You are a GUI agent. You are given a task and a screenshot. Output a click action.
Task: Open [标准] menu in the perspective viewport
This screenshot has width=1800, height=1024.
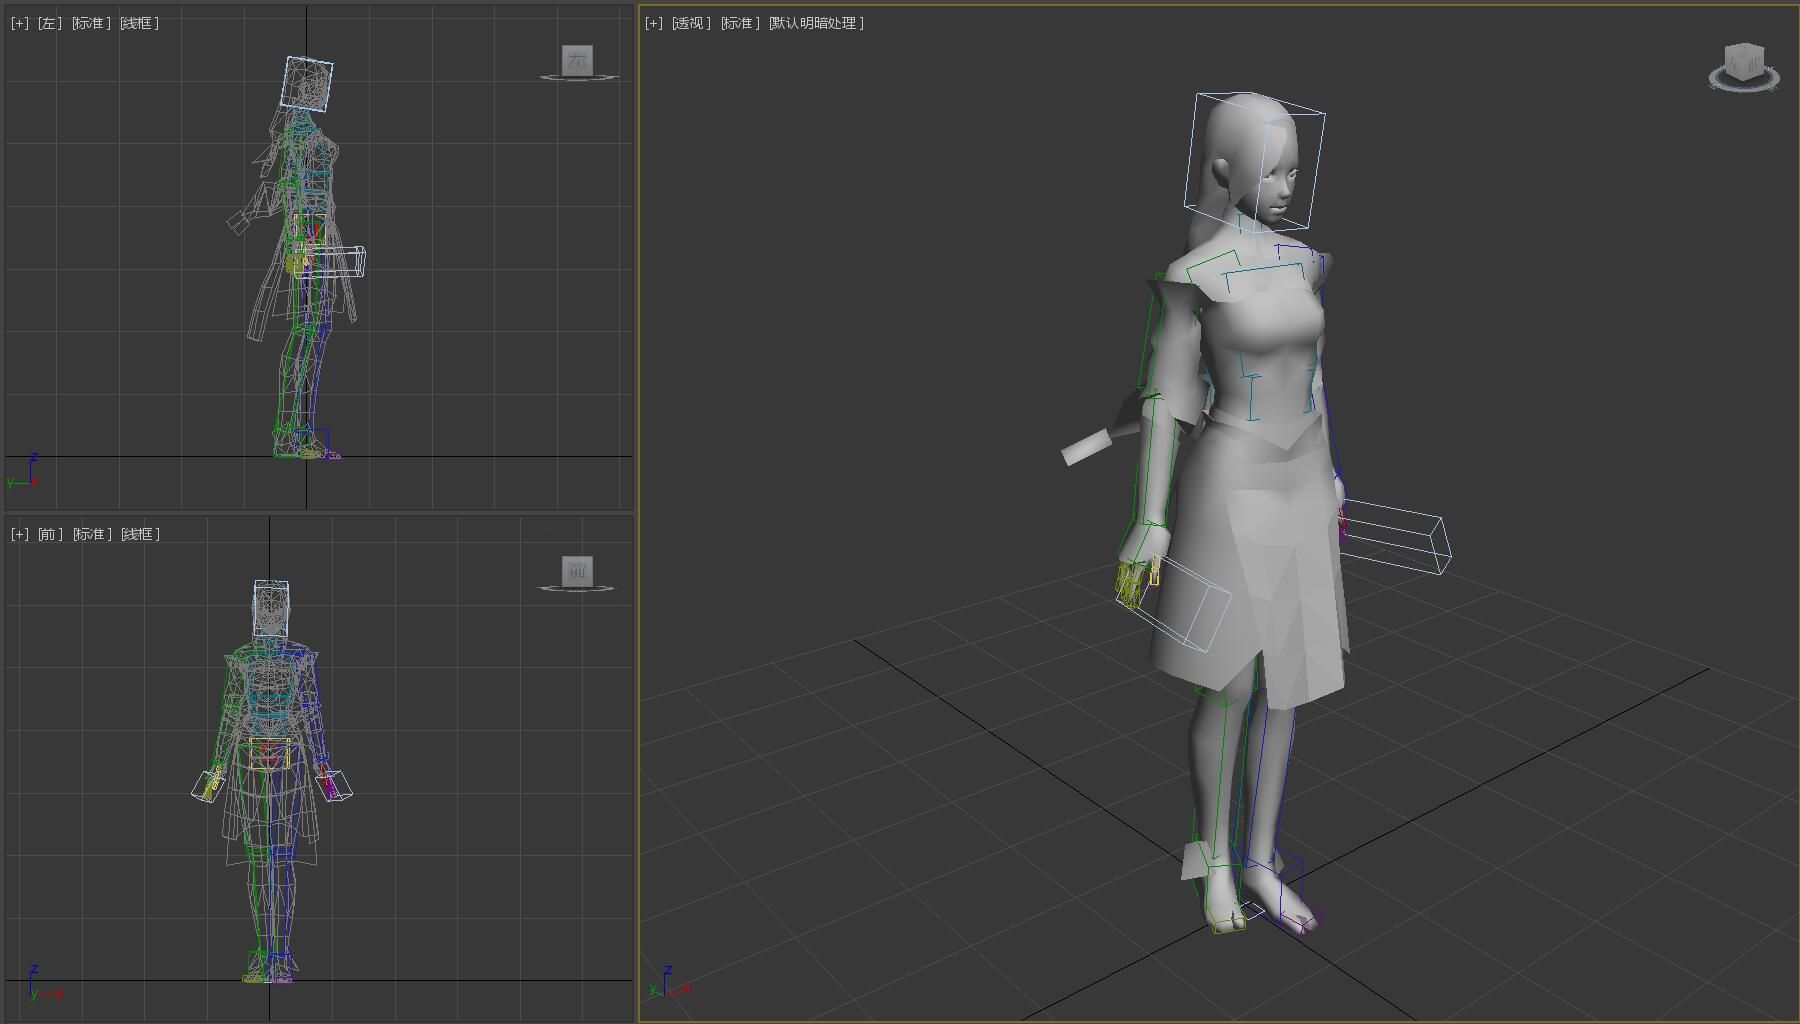pyautogui.click(x=740, y=23)
